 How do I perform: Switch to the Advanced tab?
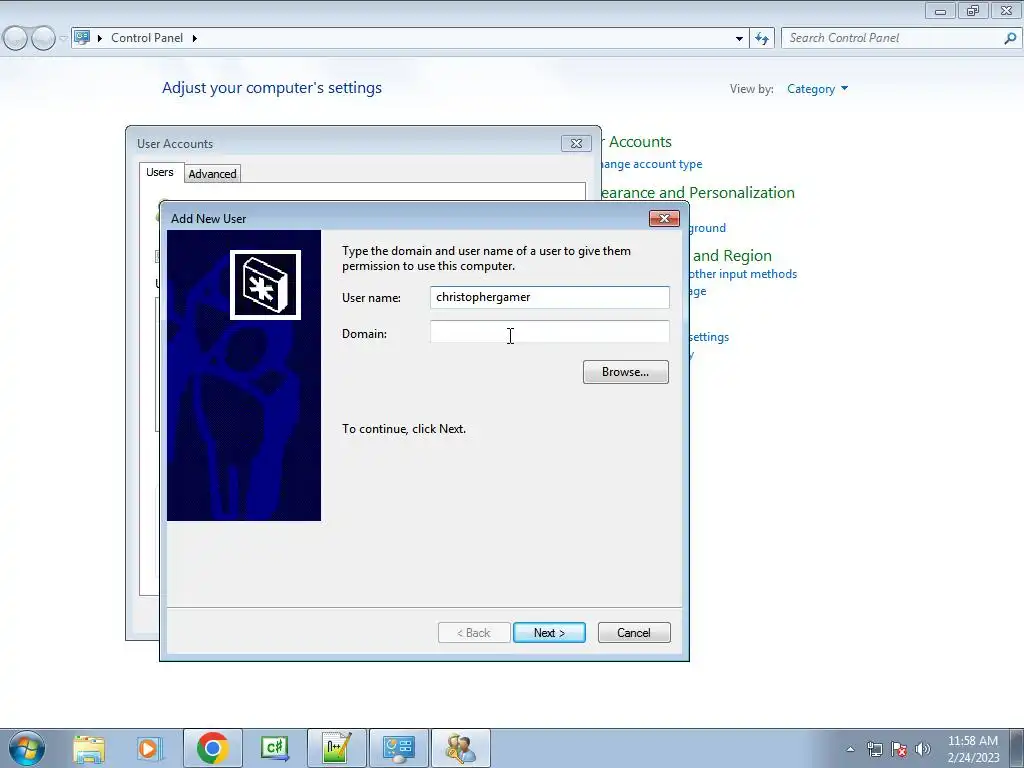pyautogui.click(x=212, y=174)
